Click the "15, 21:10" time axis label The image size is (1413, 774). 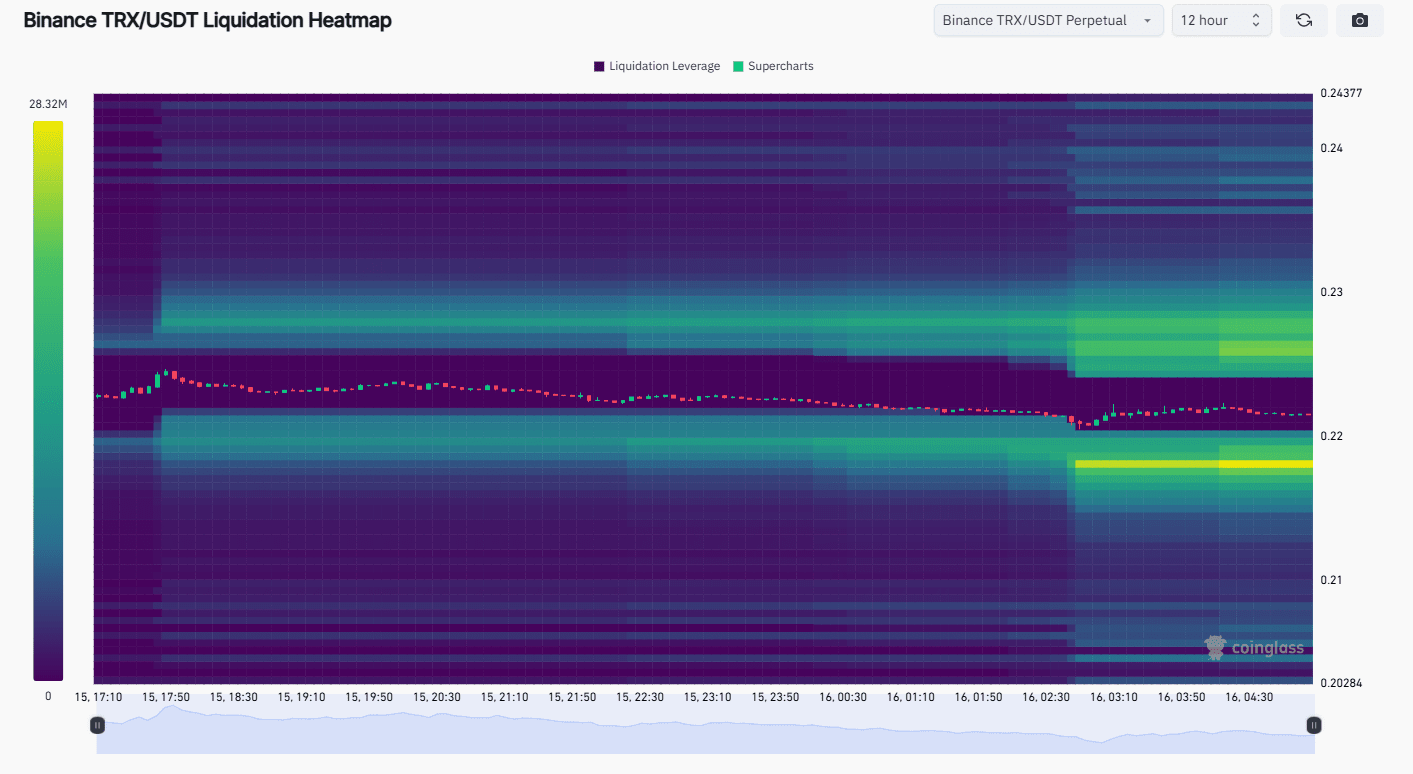505,696
